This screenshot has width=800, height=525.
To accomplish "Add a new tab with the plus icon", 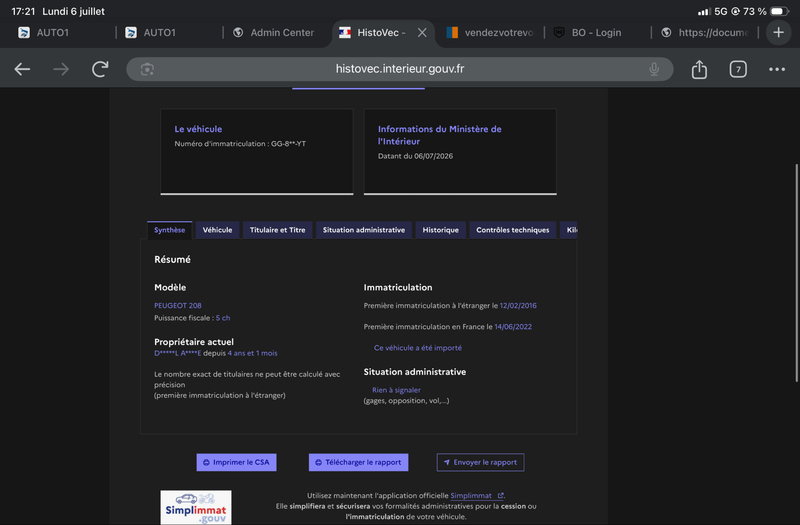I will tap(778, 33).
